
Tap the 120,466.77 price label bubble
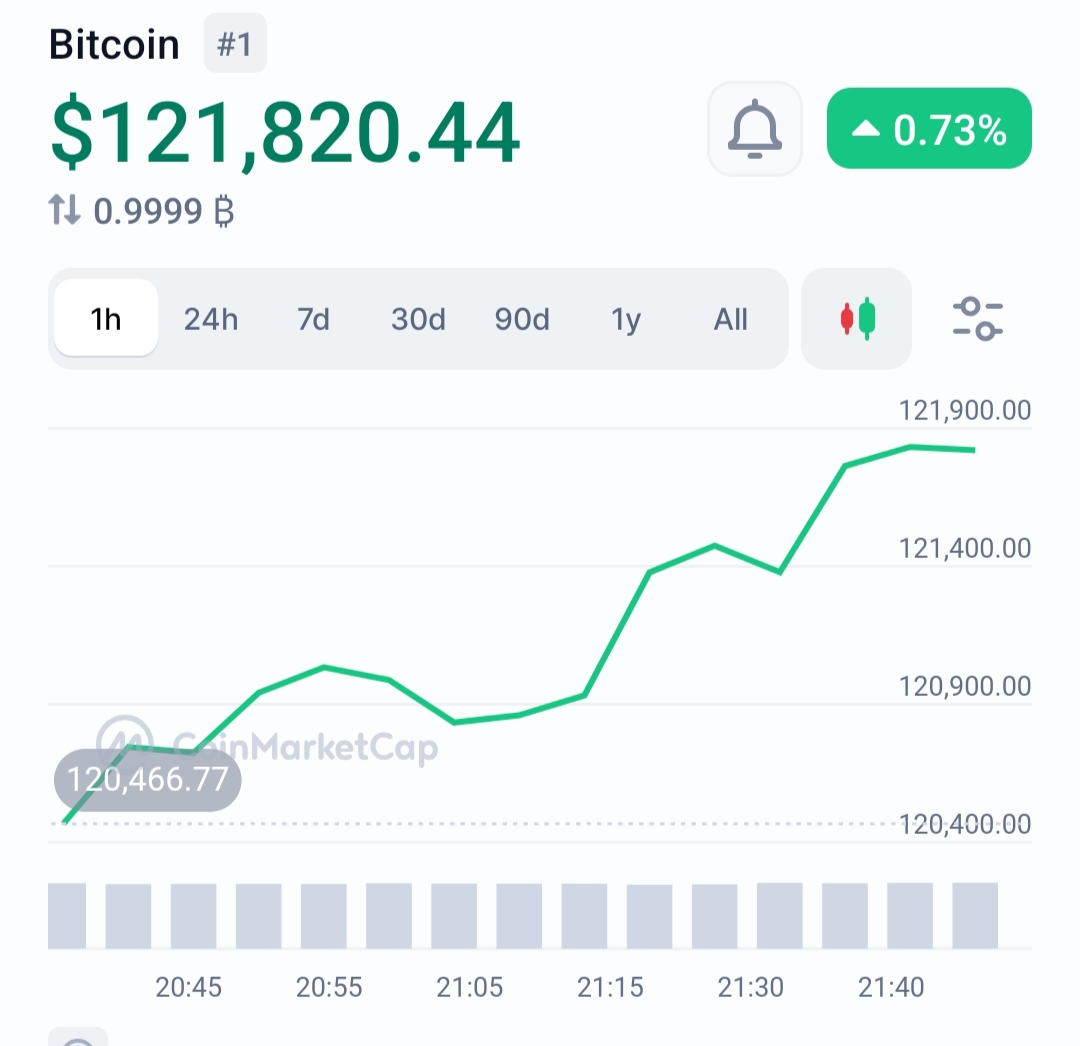tap(147, 780)
